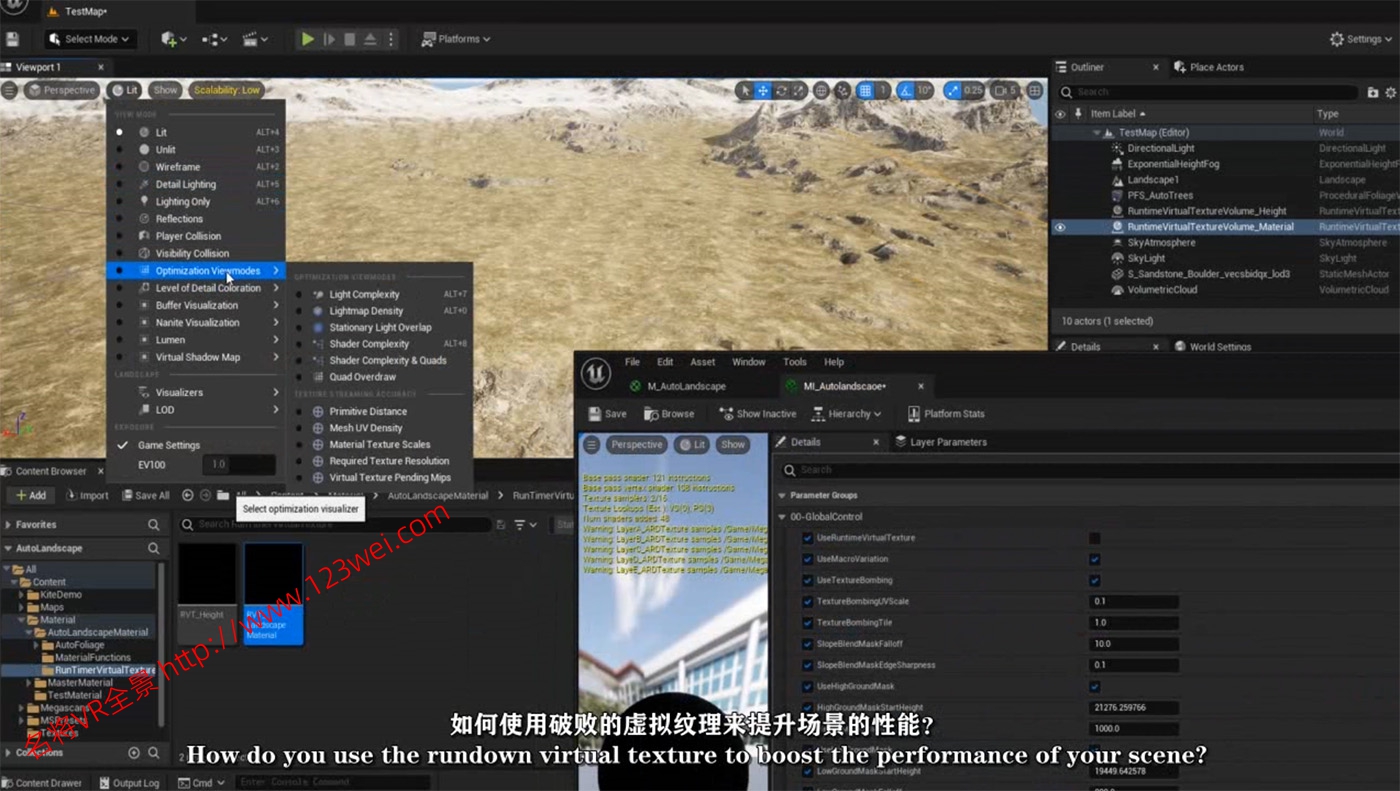Click the Add button in Content Browser

(29, 495)
